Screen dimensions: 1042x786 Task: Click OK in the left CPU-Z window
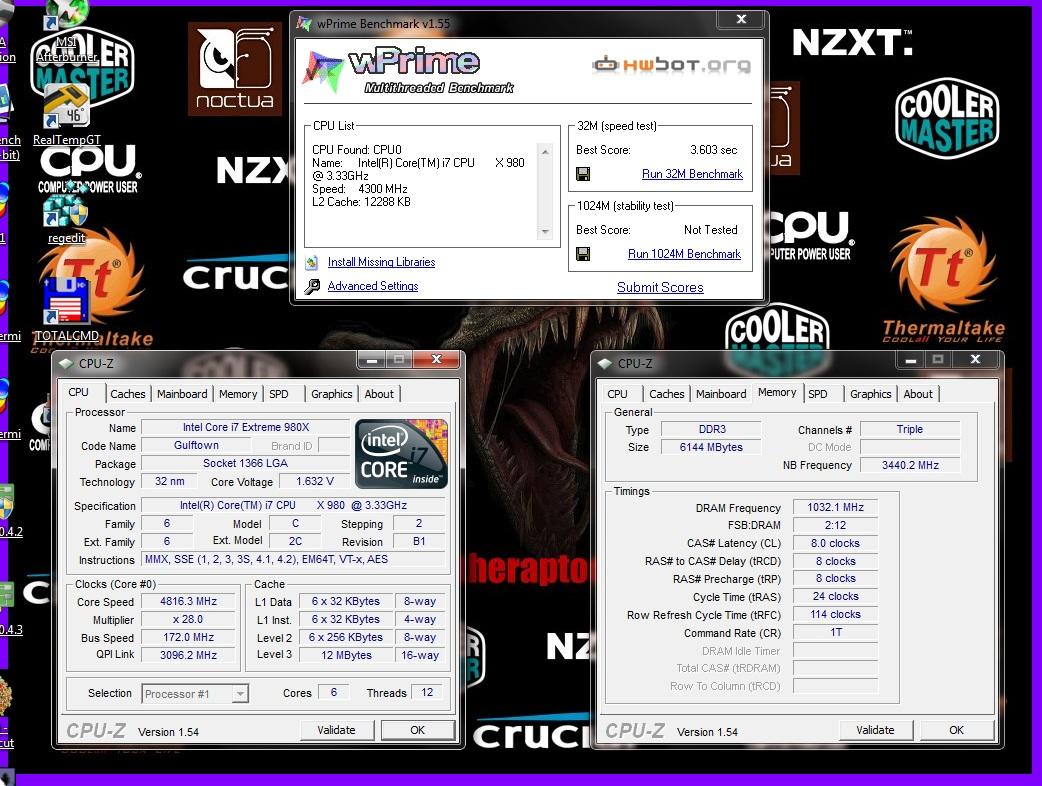[417, 730]
